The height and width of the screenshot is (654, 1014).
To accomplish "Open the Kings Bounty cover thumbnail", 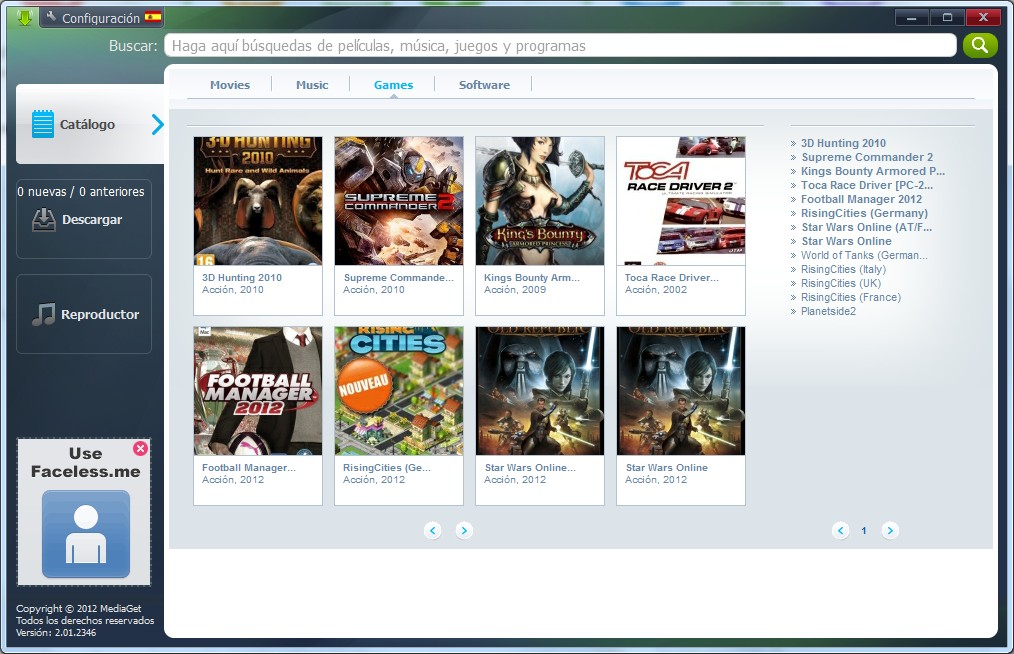I will pos(540,201).
